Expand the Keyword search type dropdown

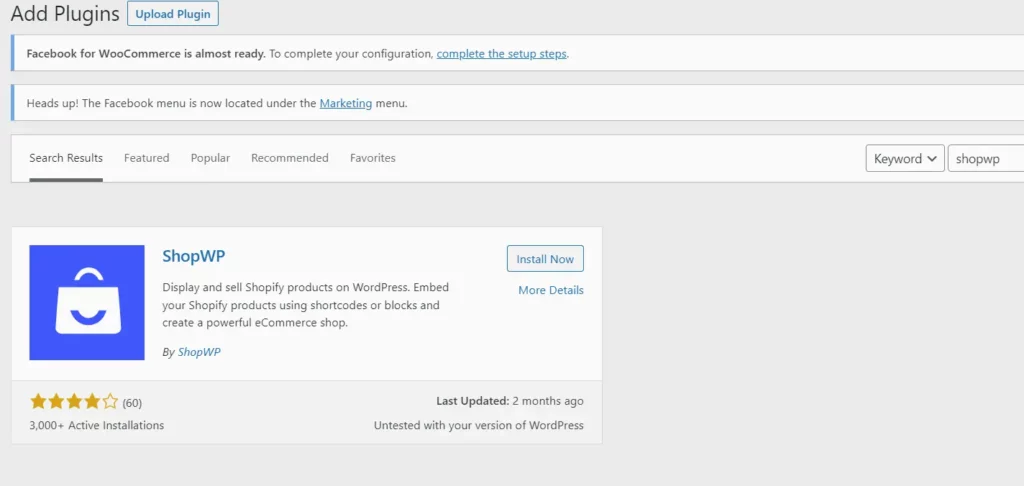coord(905,159)
